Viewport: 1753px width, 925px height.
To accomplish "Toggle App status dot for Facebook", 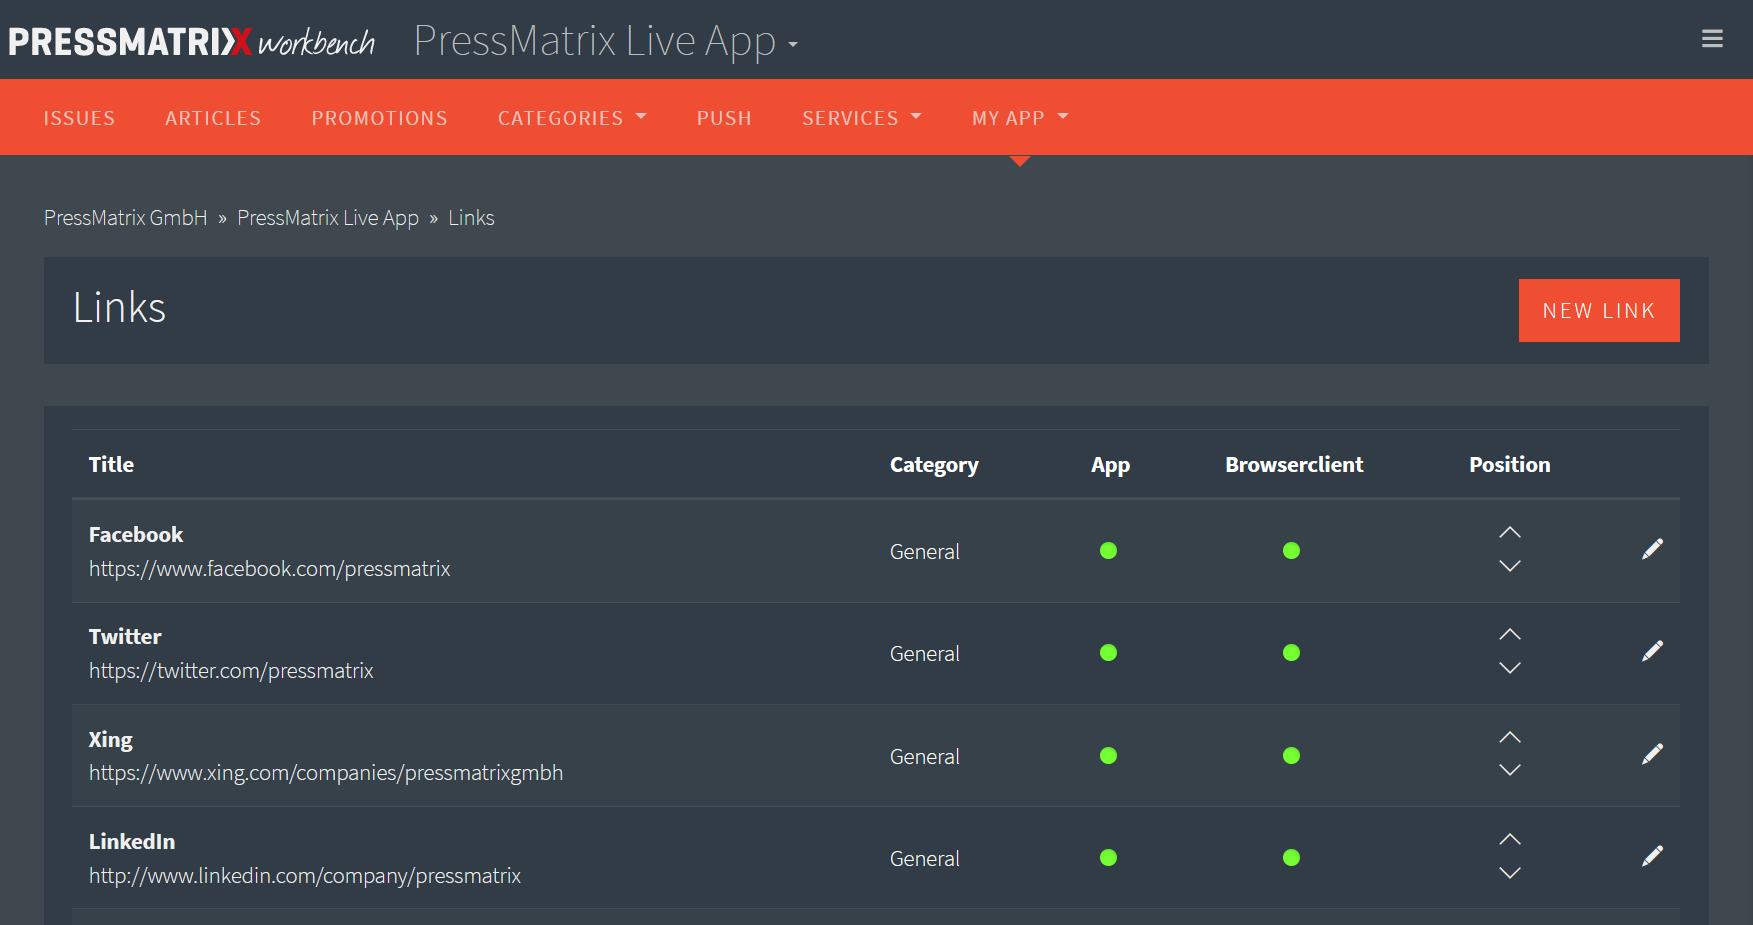I will point(1108,550).
